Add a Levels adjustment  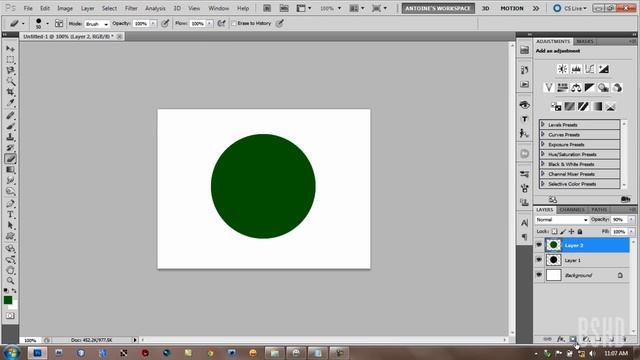[576, 69]
